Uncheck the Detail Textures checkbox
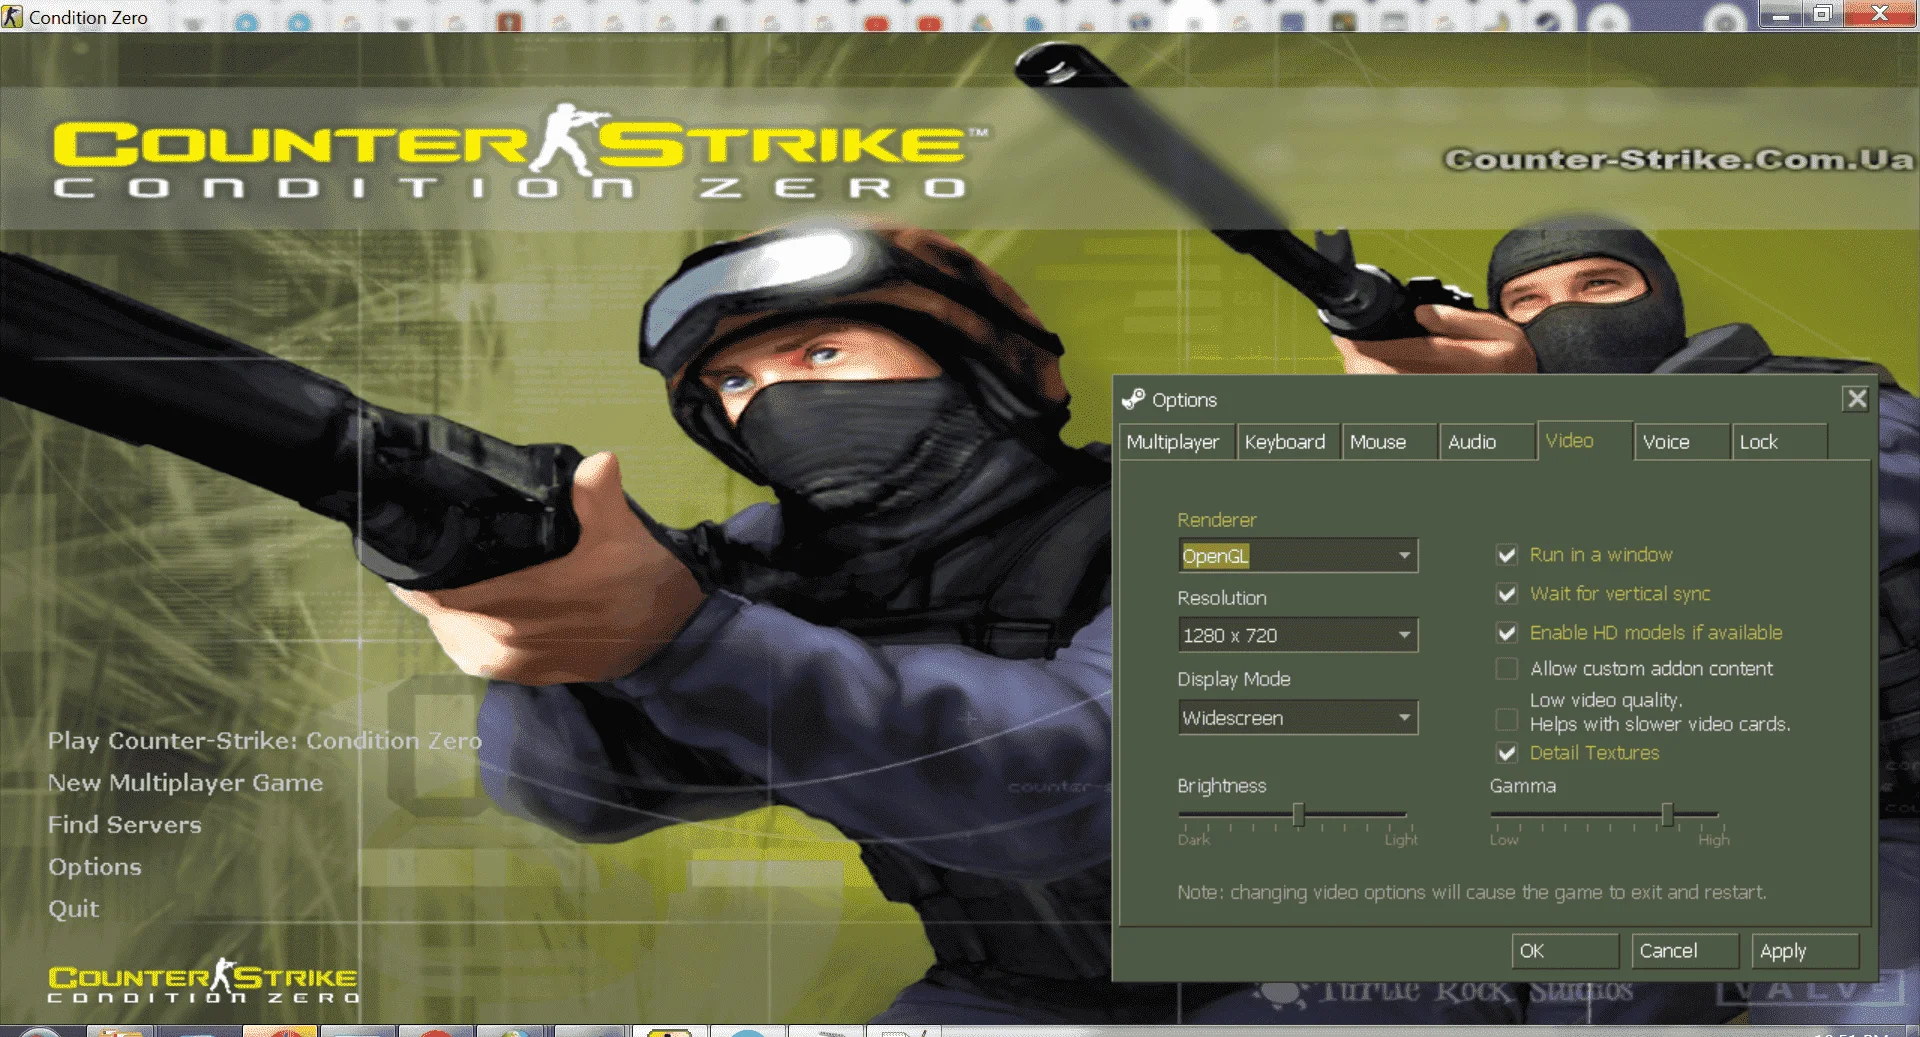This screenshot has height=1037, width=1920. point(1506,753)
